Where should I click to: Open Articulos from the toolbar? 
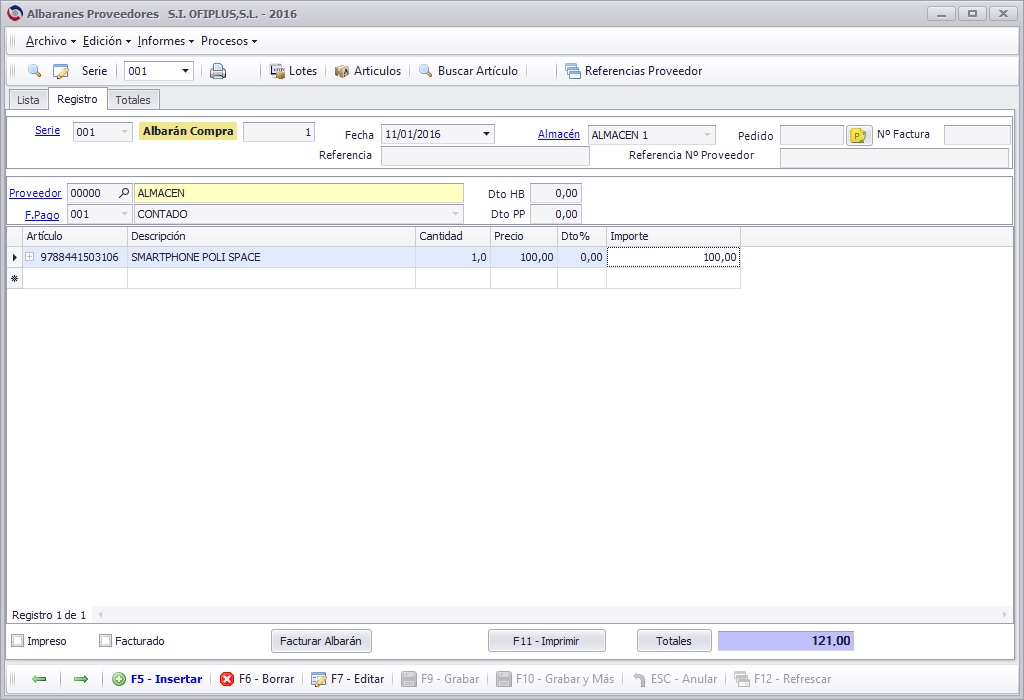pyautogui.click(x=368, y=71)
